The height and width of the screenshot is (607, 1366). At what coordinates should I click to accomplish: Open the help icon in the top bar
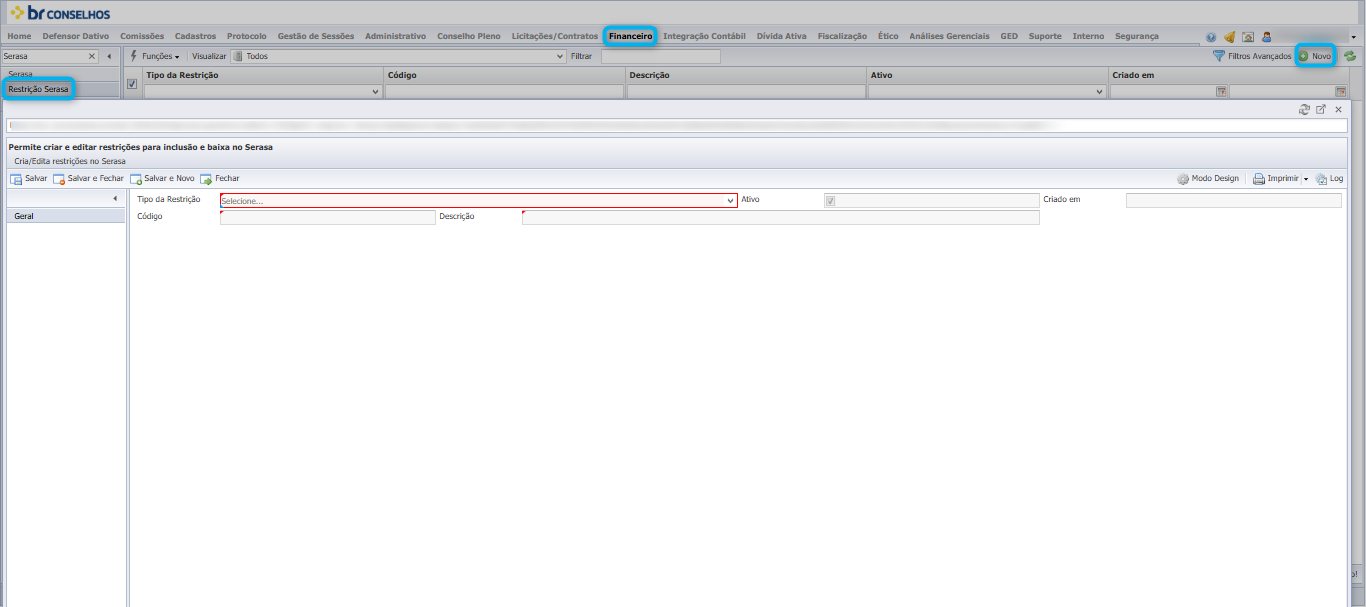(x=1211, y=37)
